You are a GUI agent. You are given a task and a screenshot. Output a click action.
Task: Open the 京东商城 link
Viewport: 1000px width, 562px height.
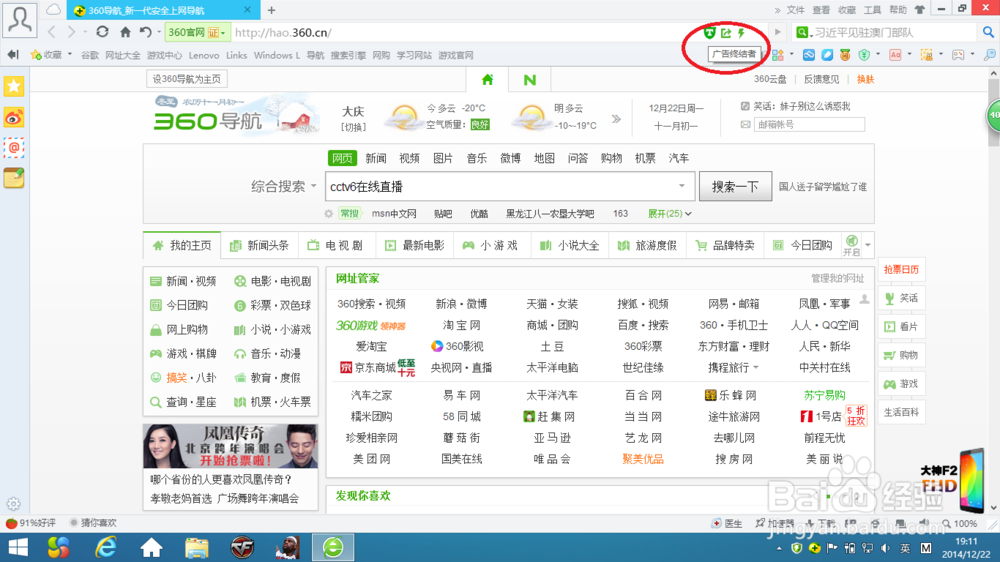(x=375, y=367)
